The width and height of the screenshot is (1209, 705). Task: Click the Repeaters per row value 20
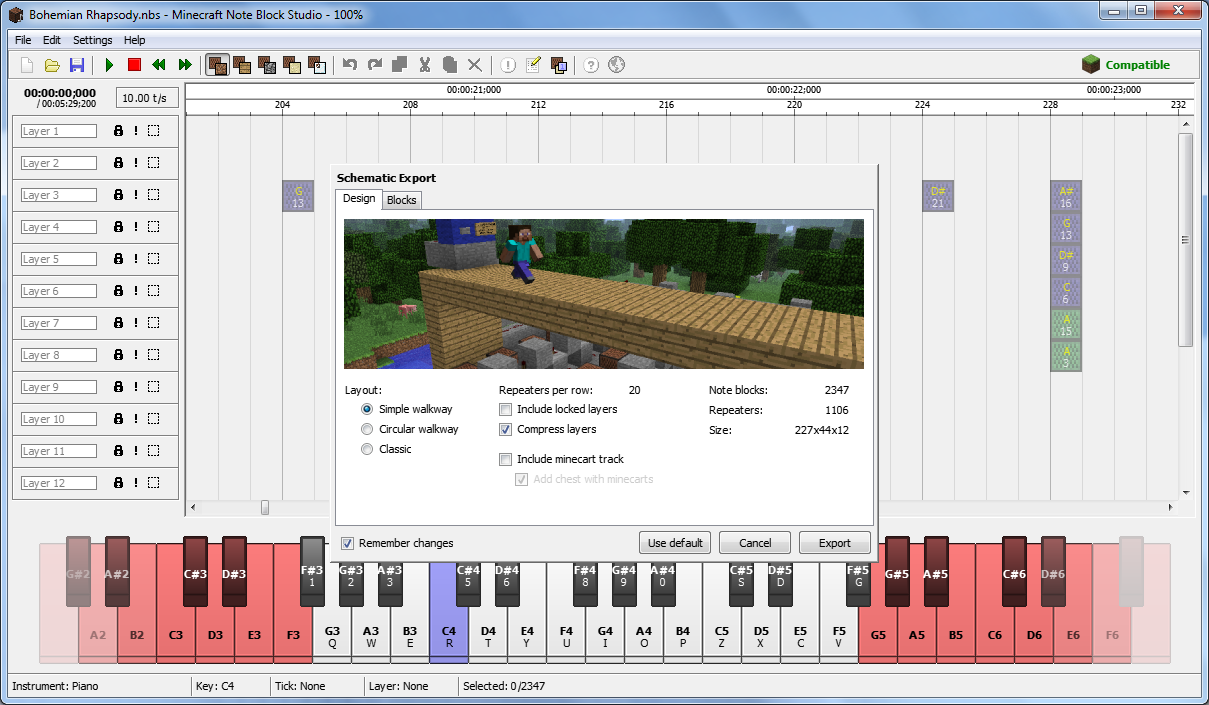635,390
